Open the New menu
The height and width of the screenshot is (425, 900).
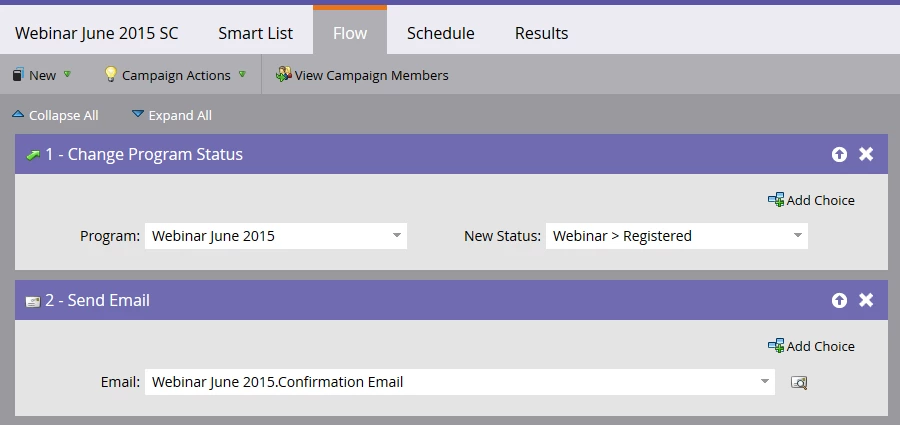coord(42,75)
